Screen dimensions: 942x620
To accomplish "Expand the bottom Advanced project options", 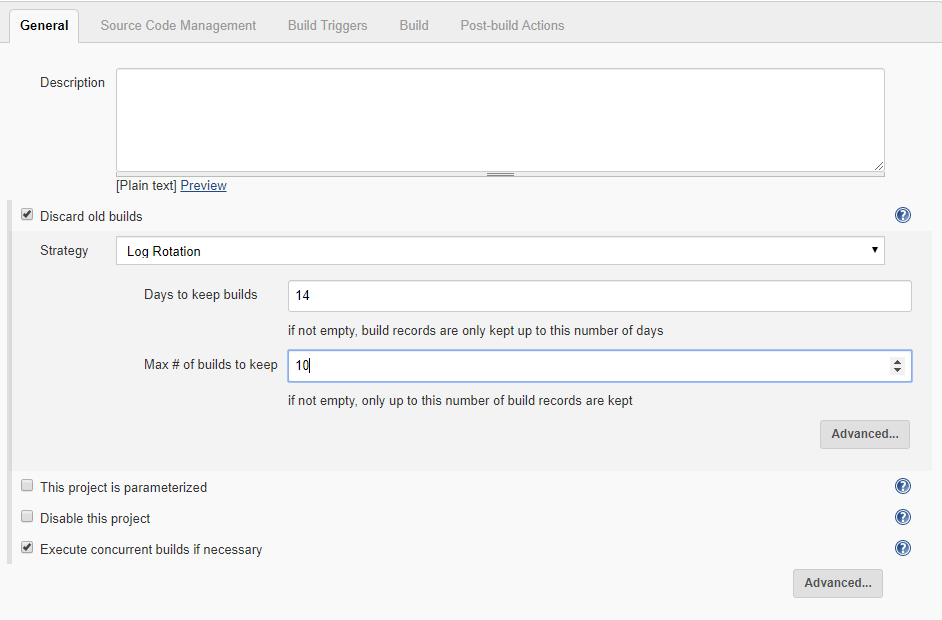I will (837, 583).
